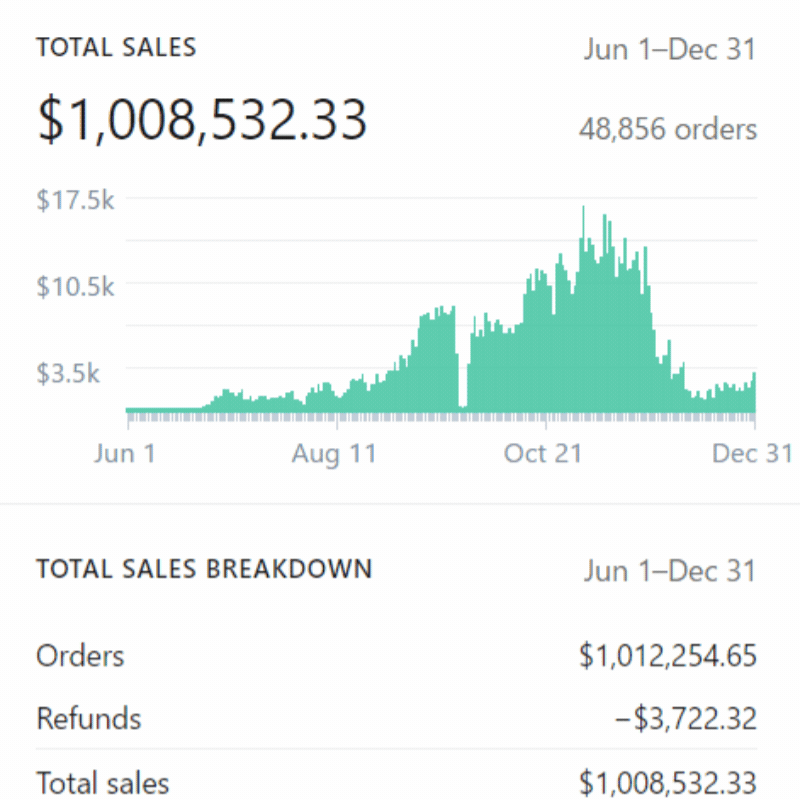Screen dimensions: 800x800
Task: Open the Refunds row in the breakdown
Action: 89,718
